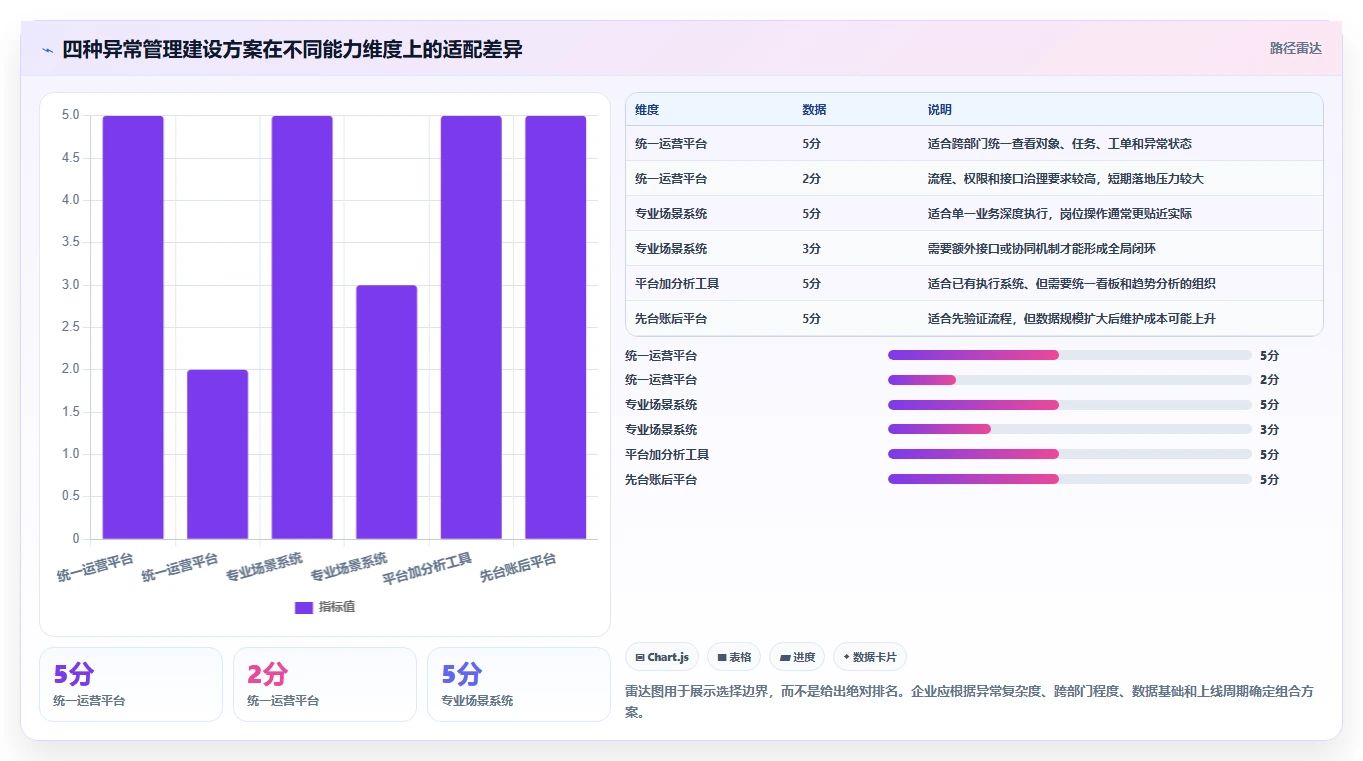Click the 0.5 y-axis tick label
The width and height of the screenshot is (1363, 761).
tap(70, 497)
